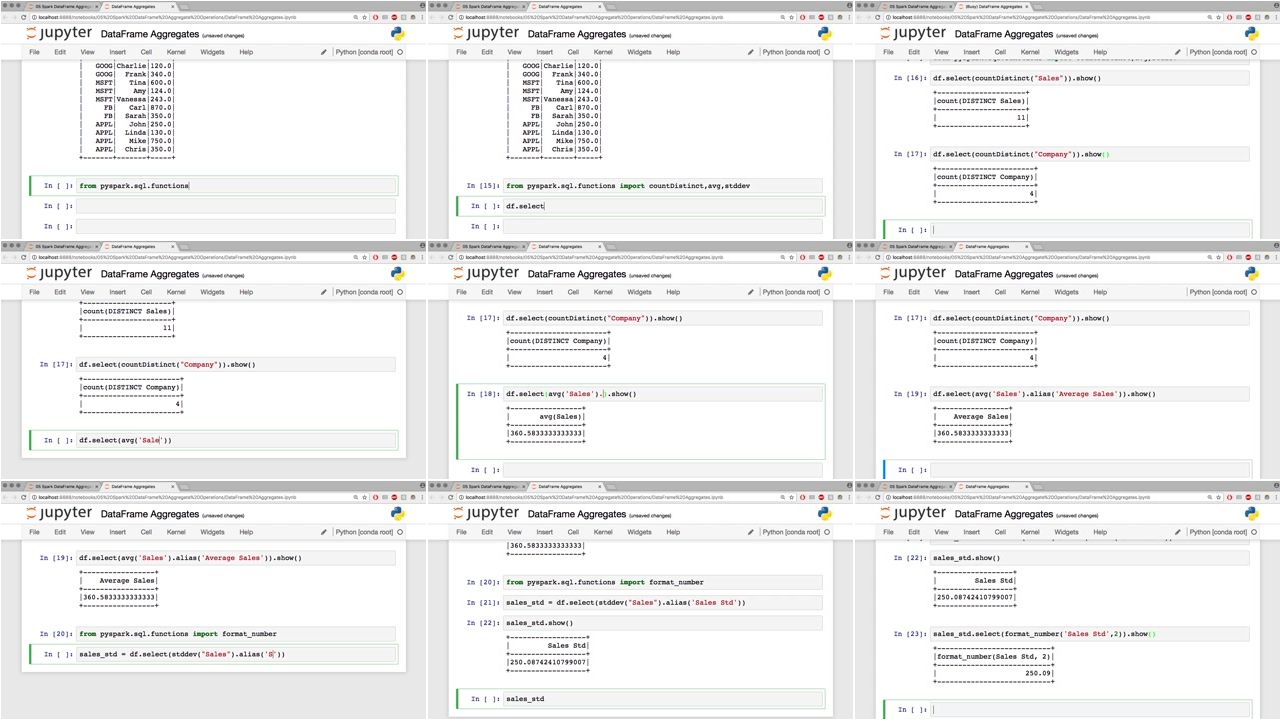The height and width of the screenshot is (720, 1281).
Task: Open View menu in notebook showing In [21]
Action: pos(514,532)
